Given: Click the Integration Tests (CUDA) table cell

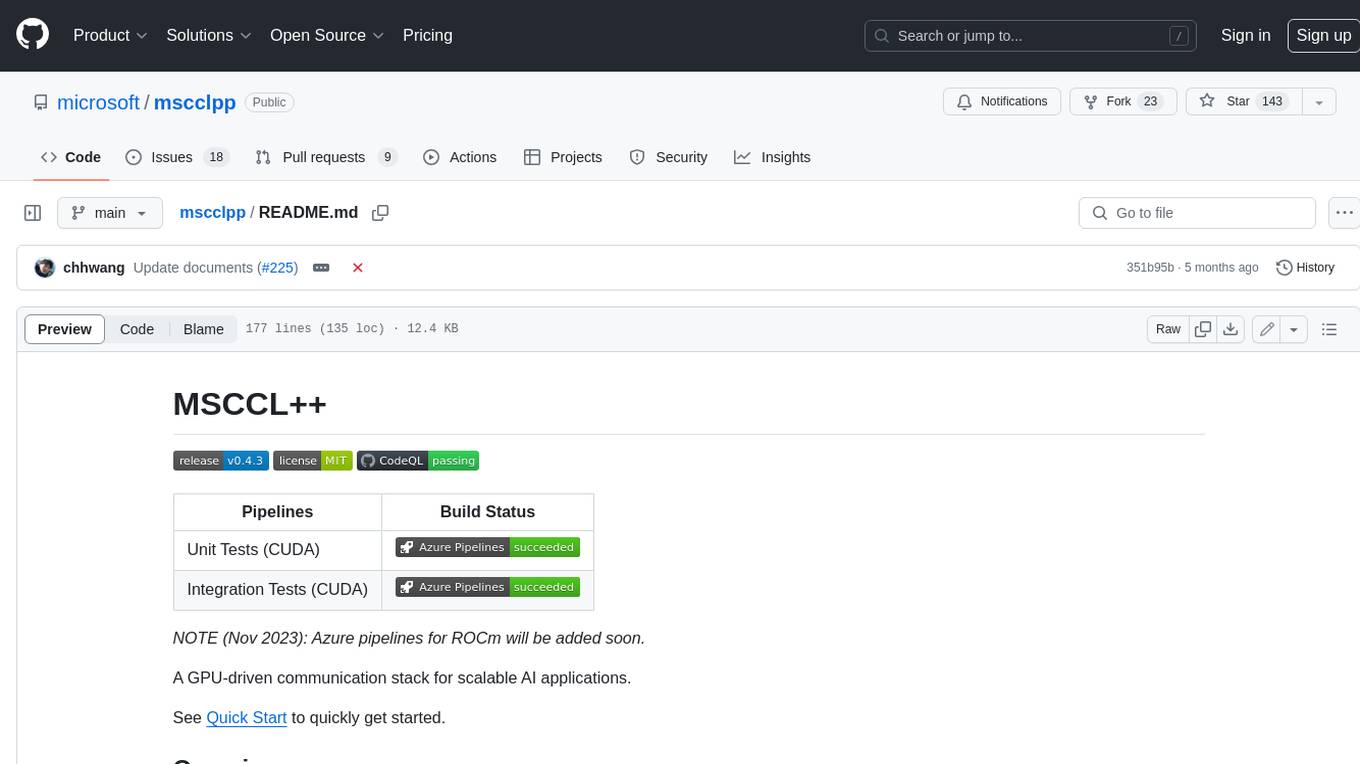Looking at the screenshot, I should click(277, 590).
